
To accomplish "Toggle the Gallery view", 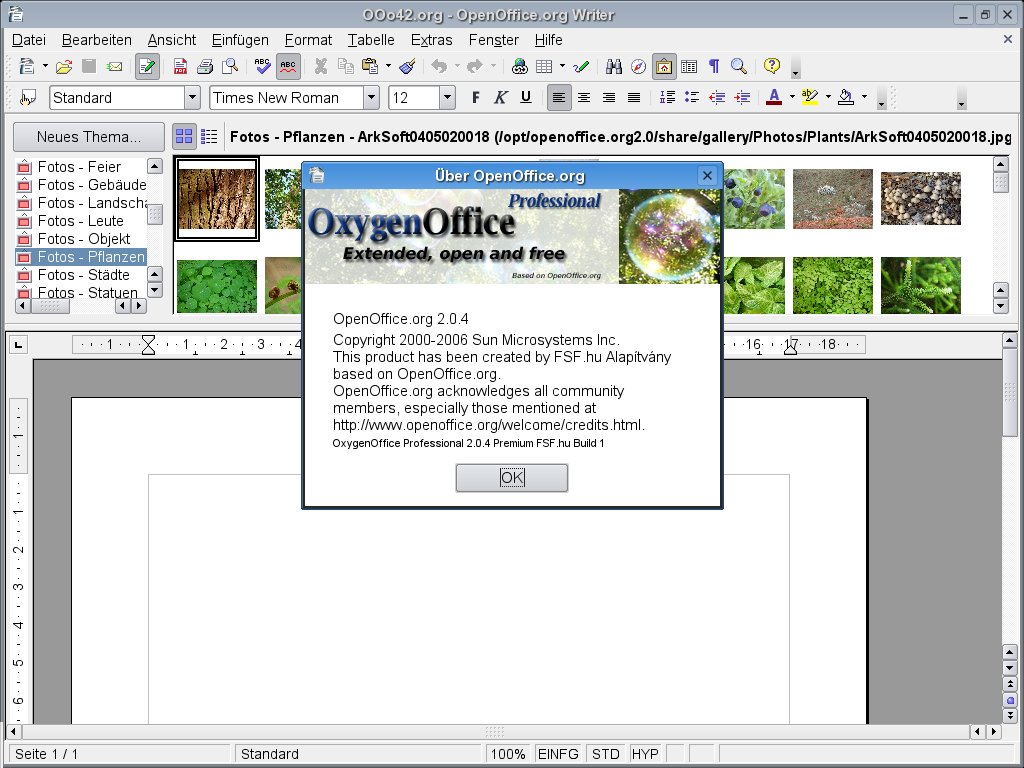I will (x=664, y=67).
